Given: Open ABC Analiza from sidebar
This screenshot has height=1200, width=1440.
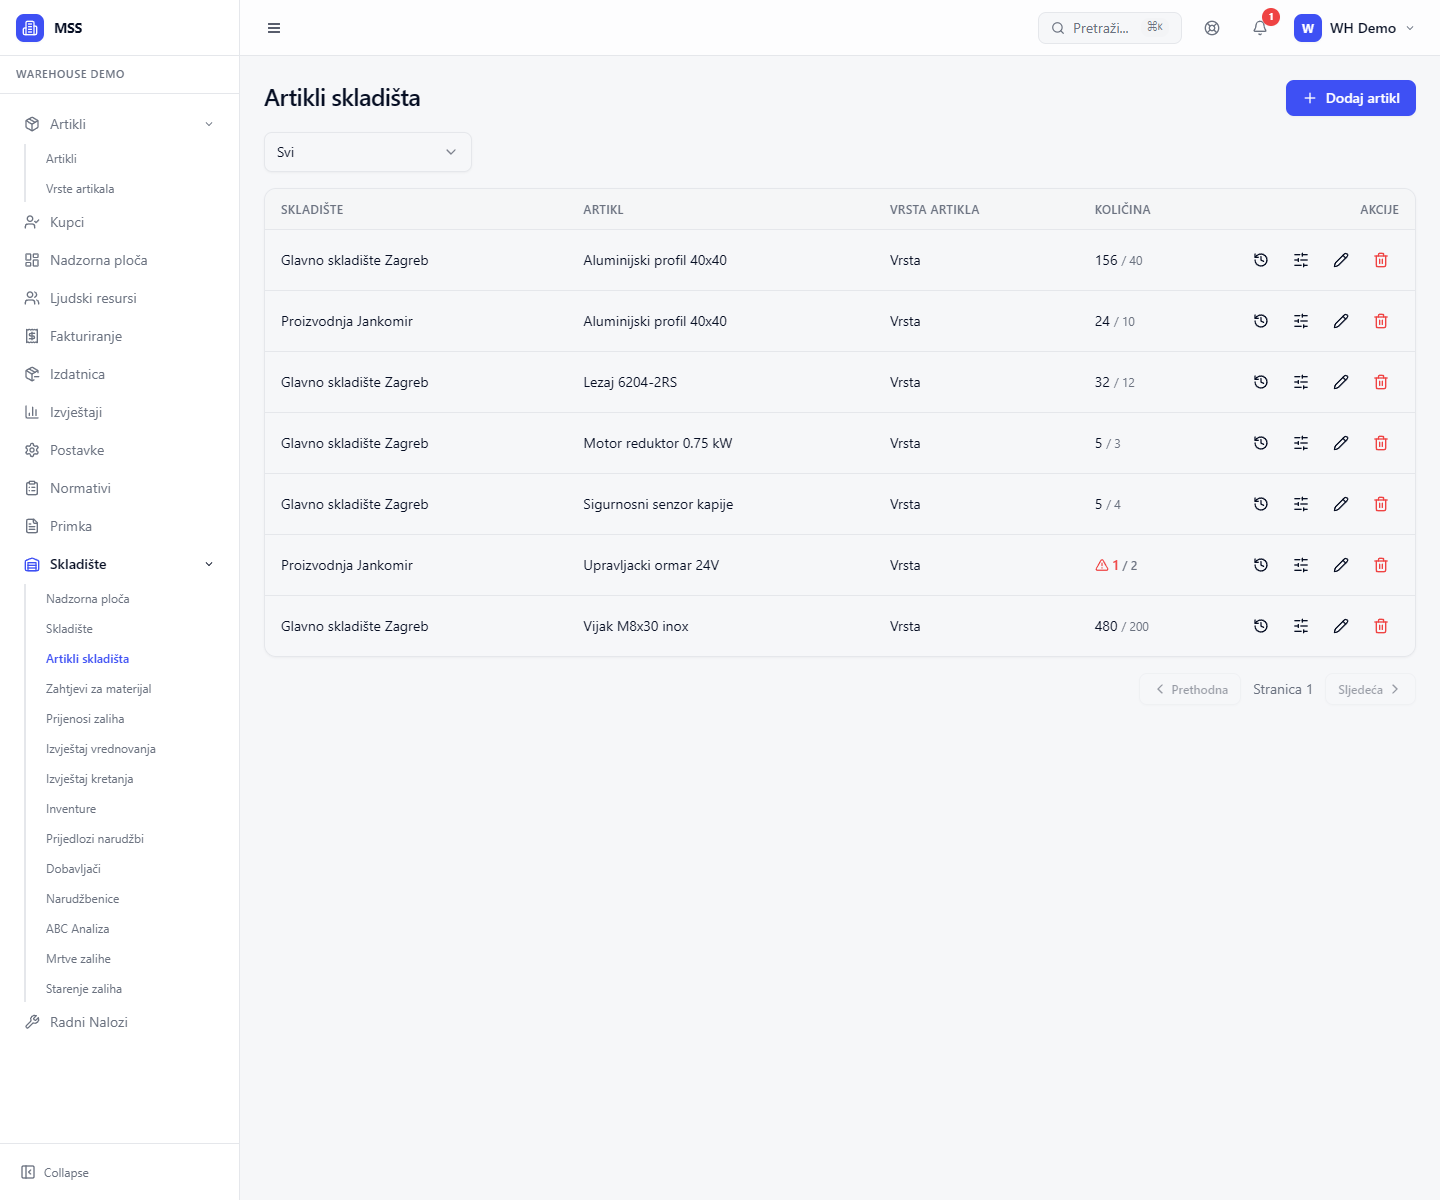Looking at the screenshot, I should [78, 929].
